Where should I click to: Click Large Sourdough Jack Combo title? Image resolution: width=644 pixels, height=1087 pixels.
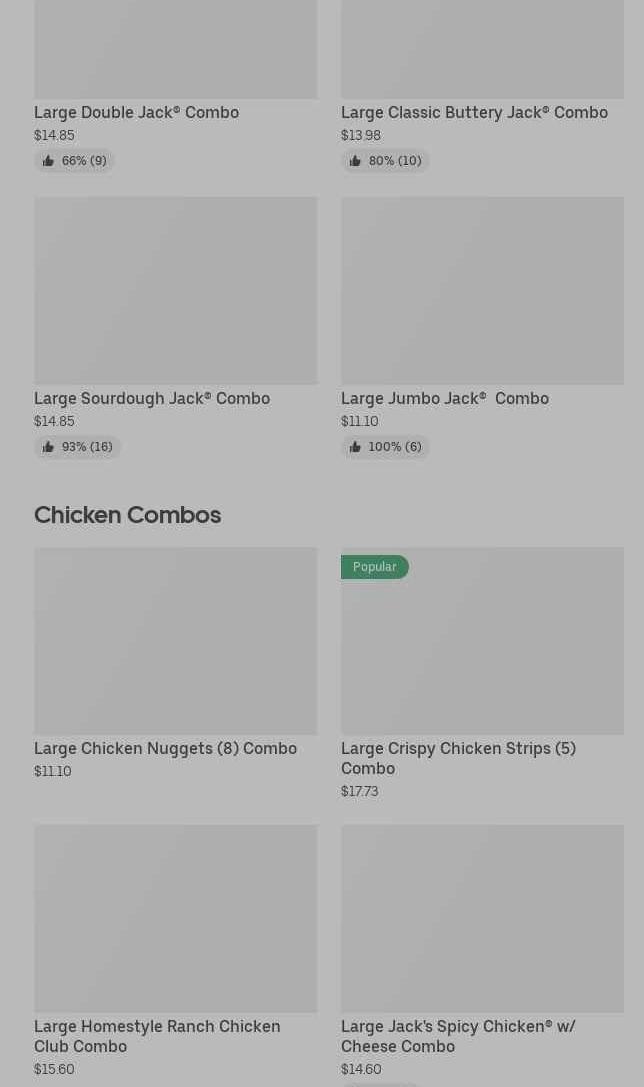152,398
